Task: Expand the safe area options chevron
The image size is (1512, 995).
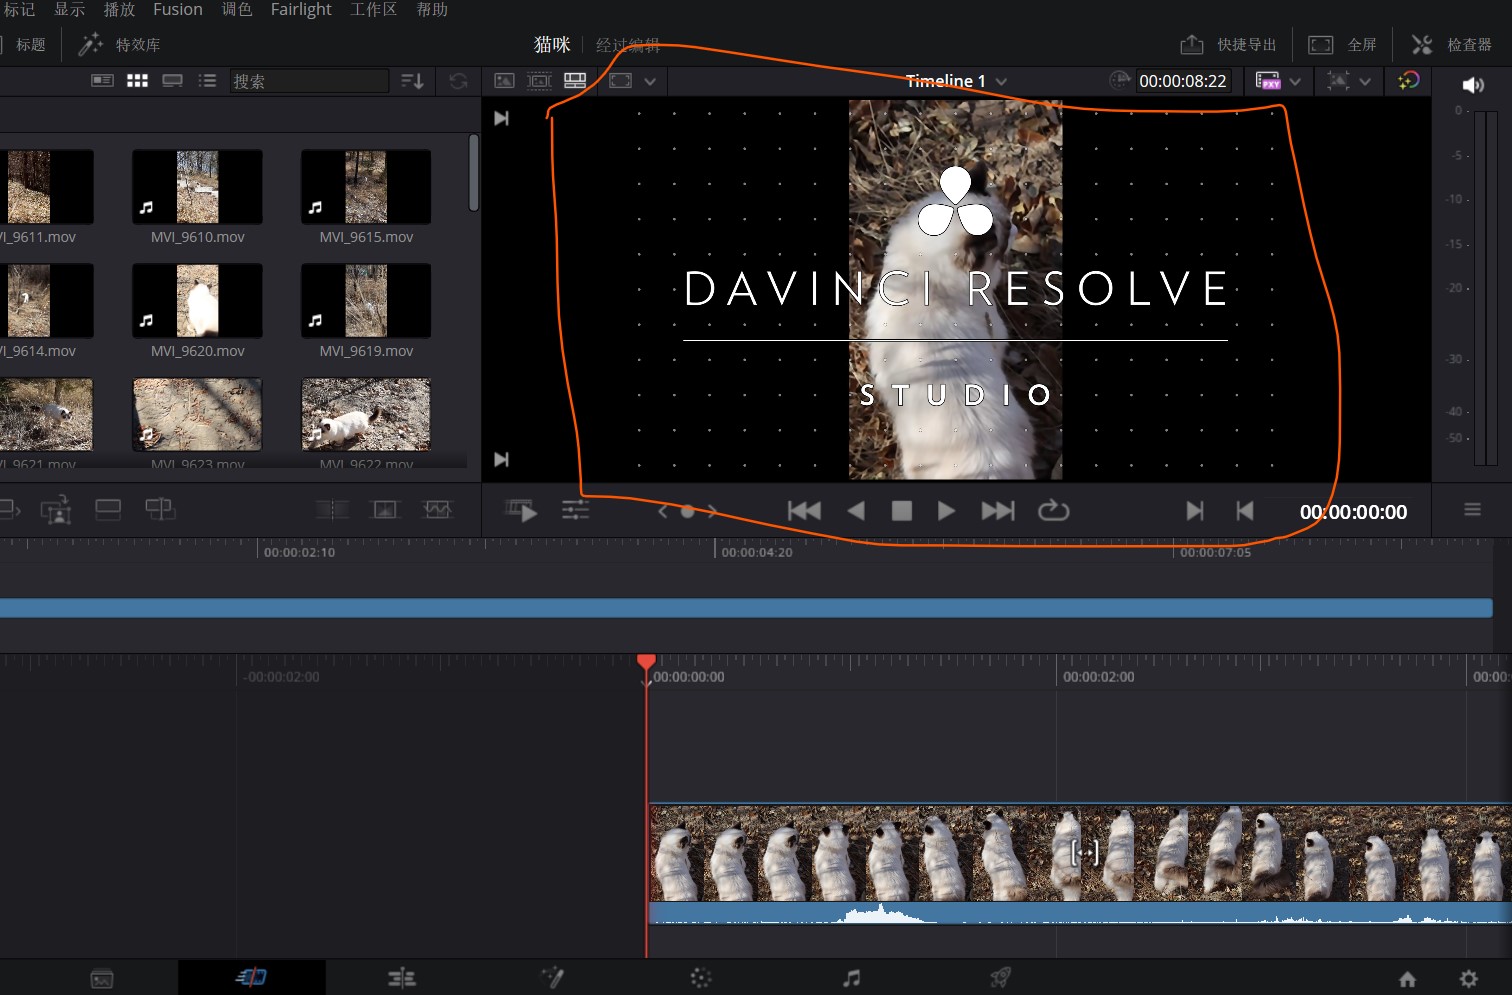Action: (650, 81)
